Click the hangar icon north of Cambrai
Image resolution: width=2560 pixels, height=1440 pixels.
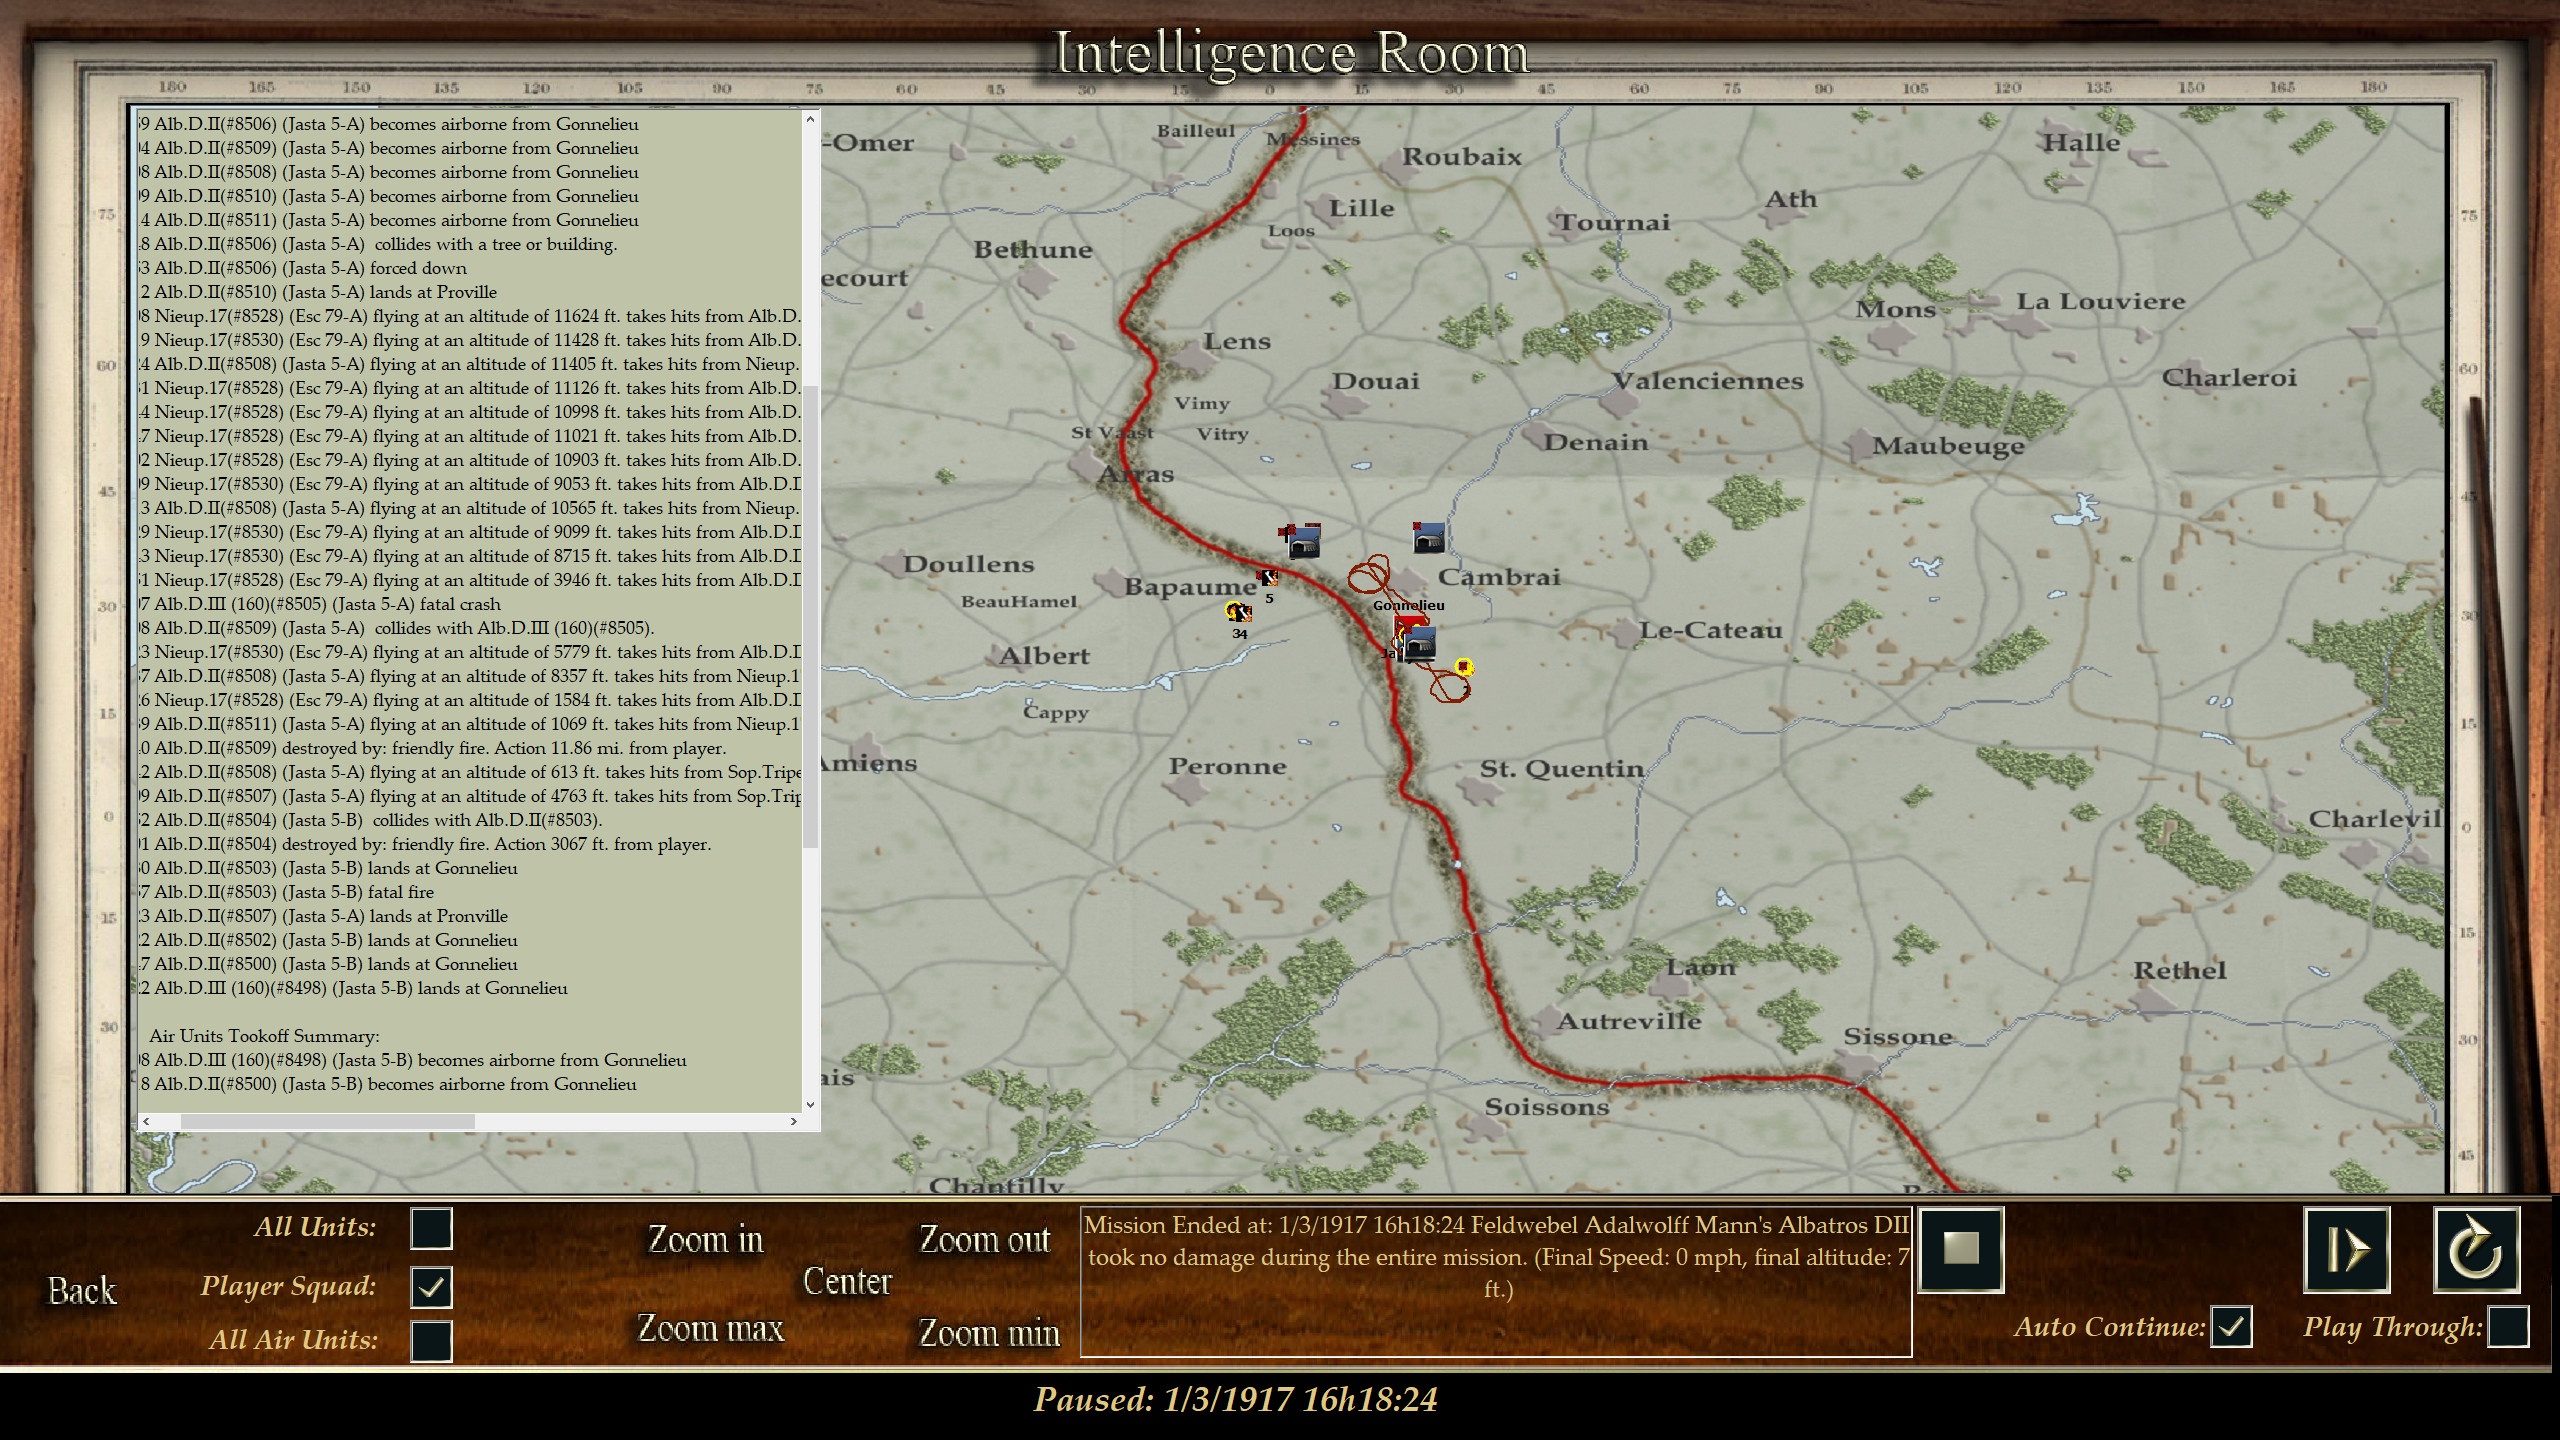point(1429,538)
